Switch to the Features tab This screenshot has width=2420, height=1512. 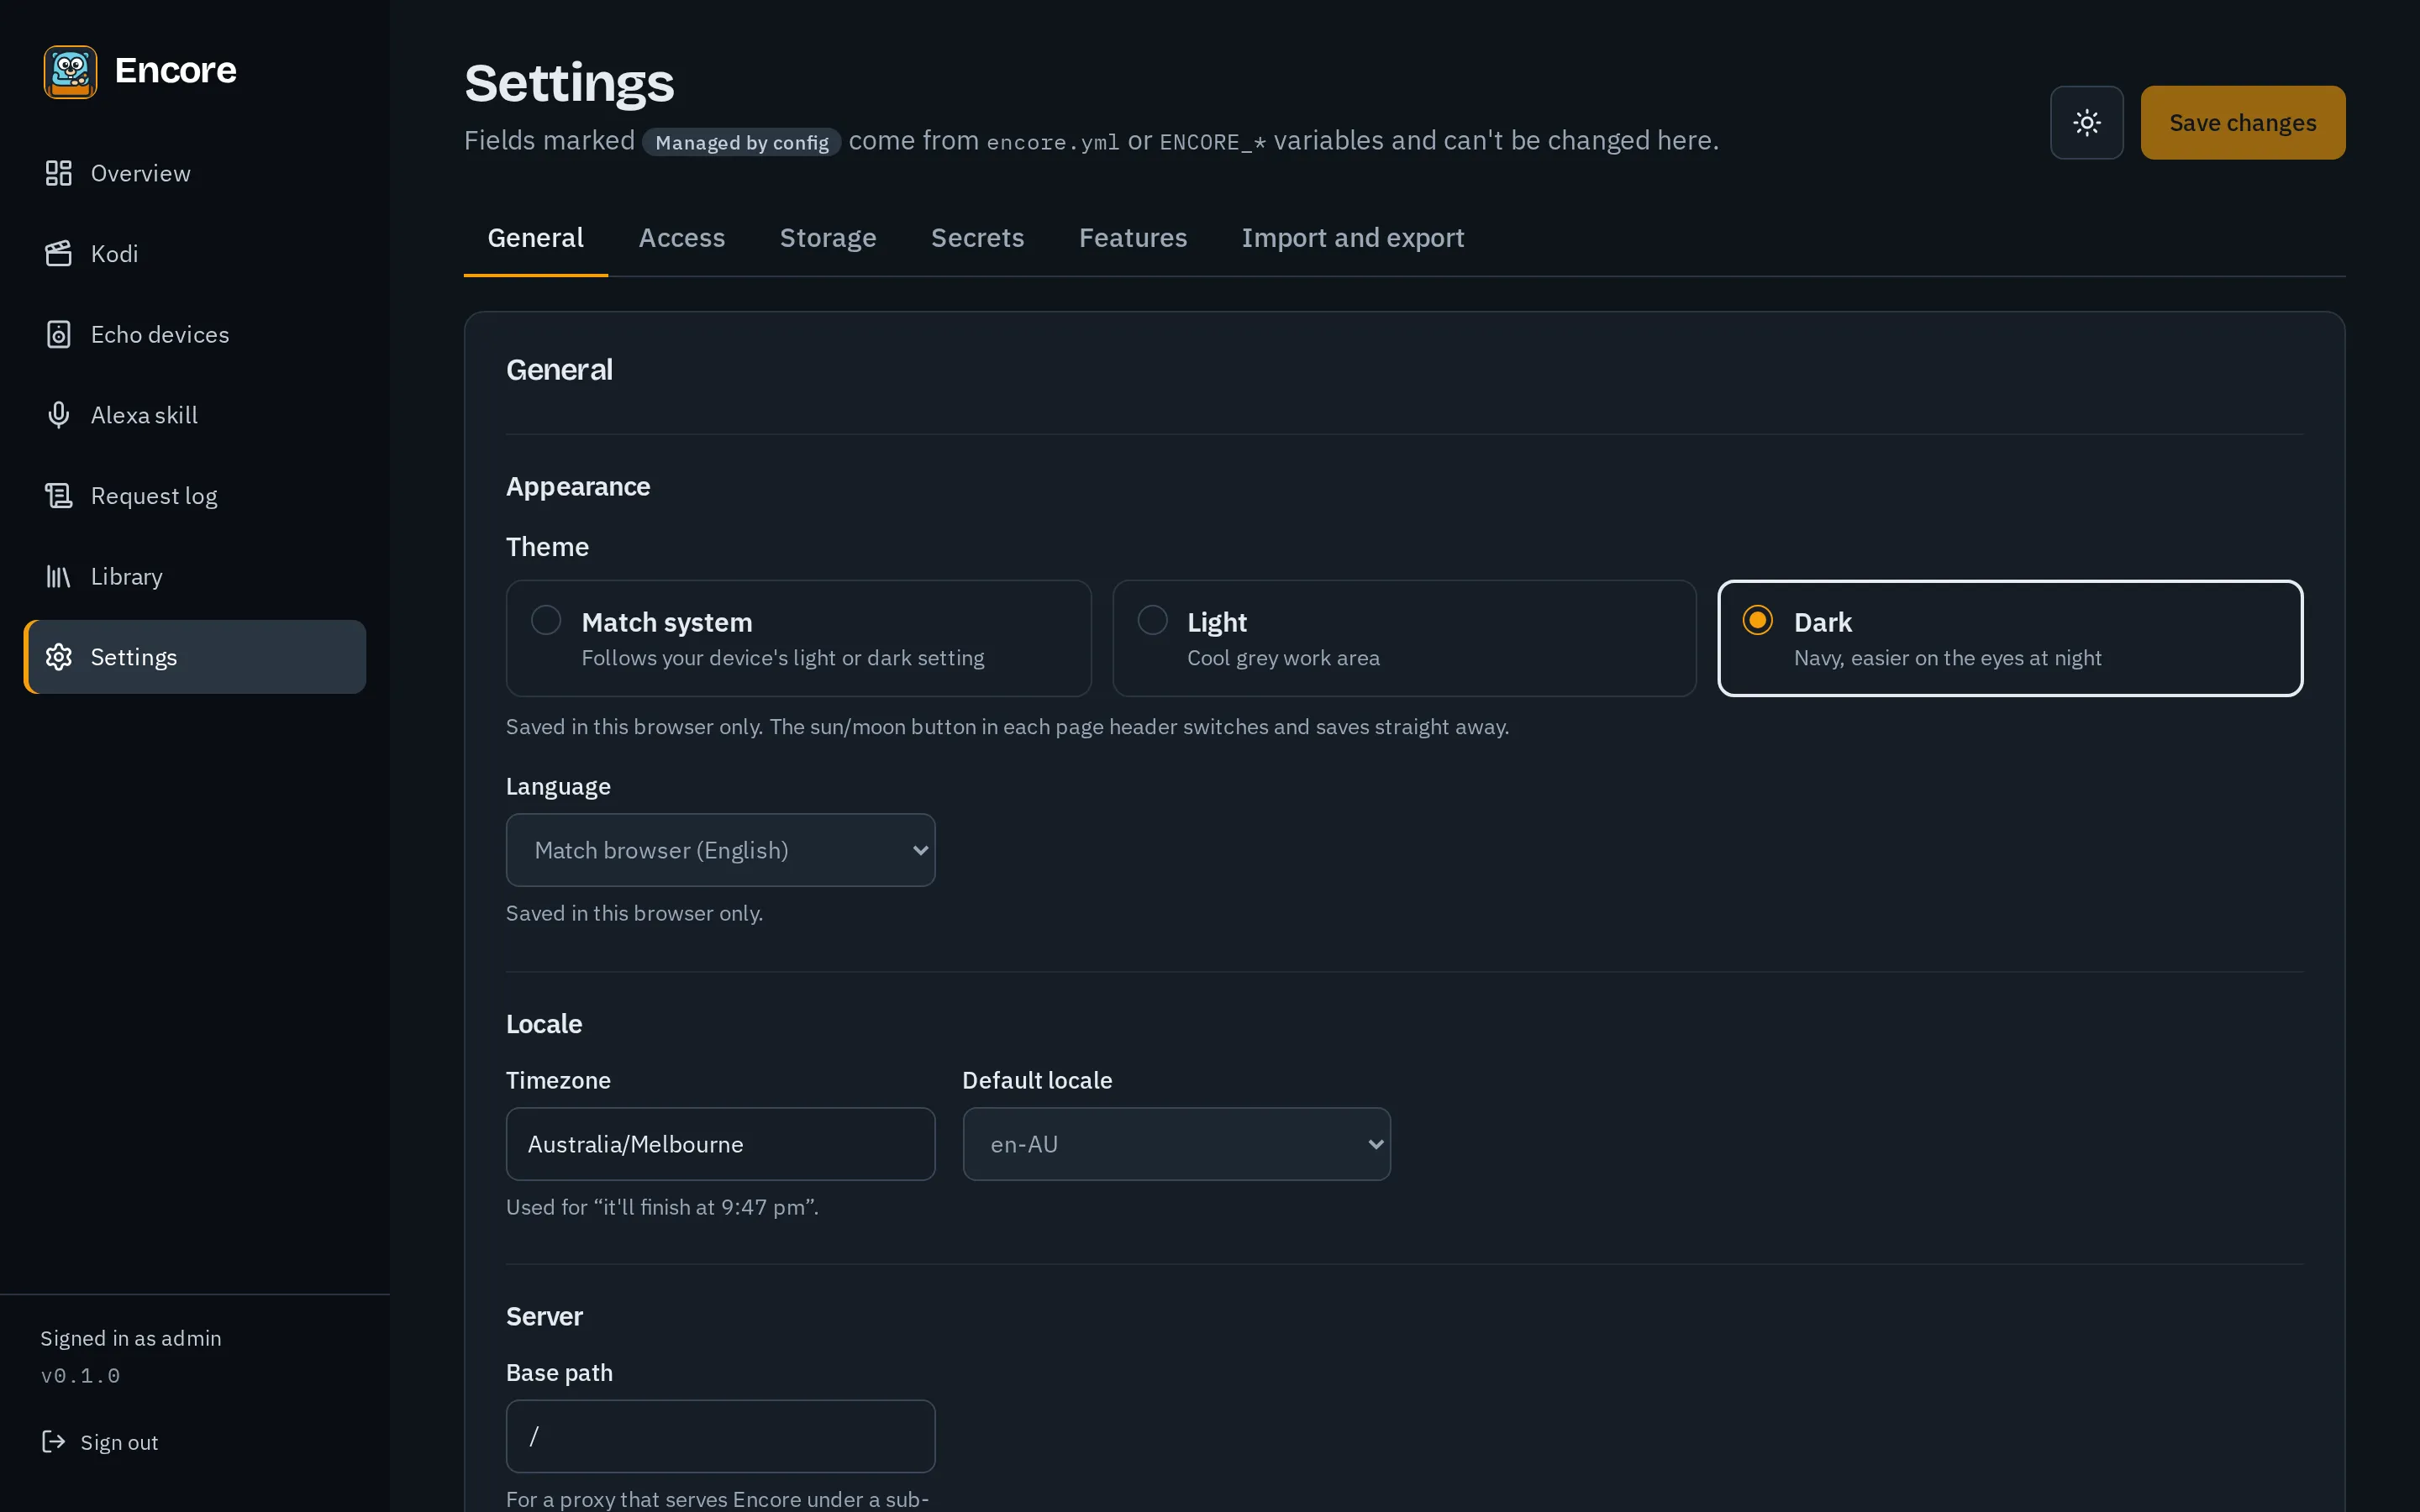(1133, 238)
